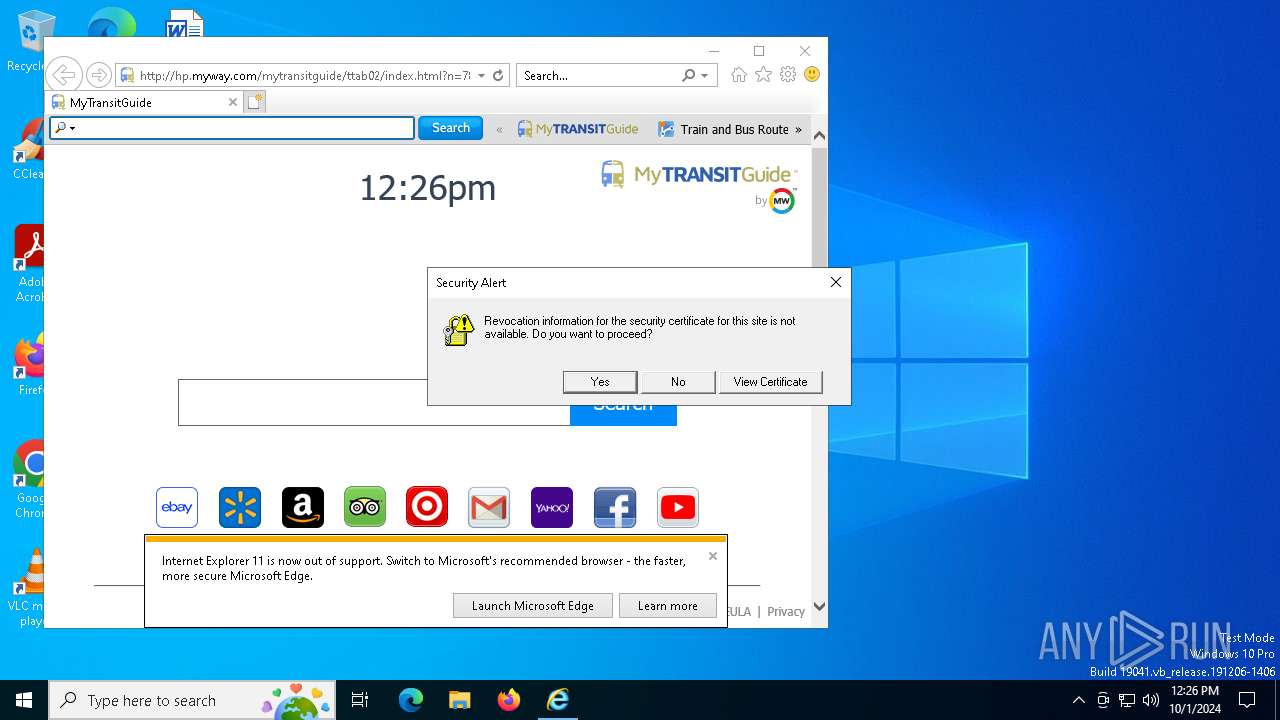Image resolution: width=1280 pixels, height=720 pixels.
Task: Expand the search provider dropdown arrow
Action: [704, 75]
